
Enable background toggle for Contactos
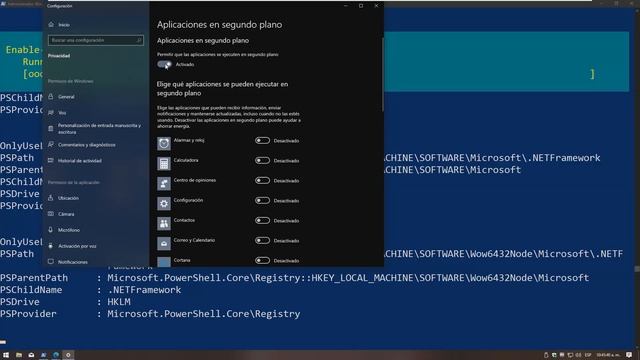tap(262, 221)
